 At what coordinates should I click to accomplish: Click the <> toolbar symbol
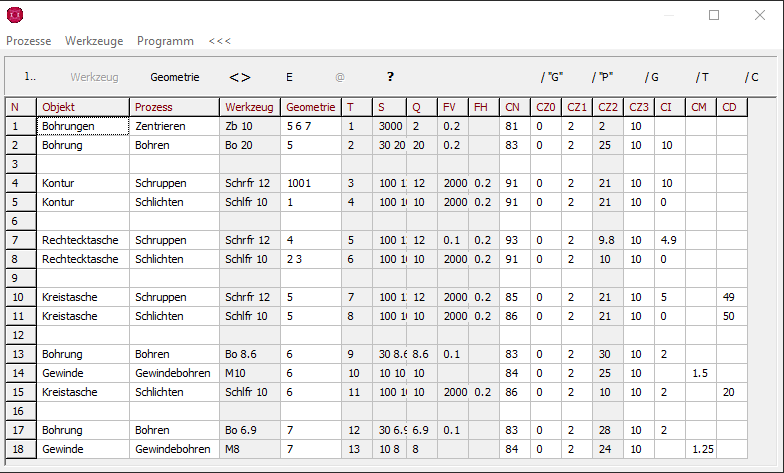(240, 76)
